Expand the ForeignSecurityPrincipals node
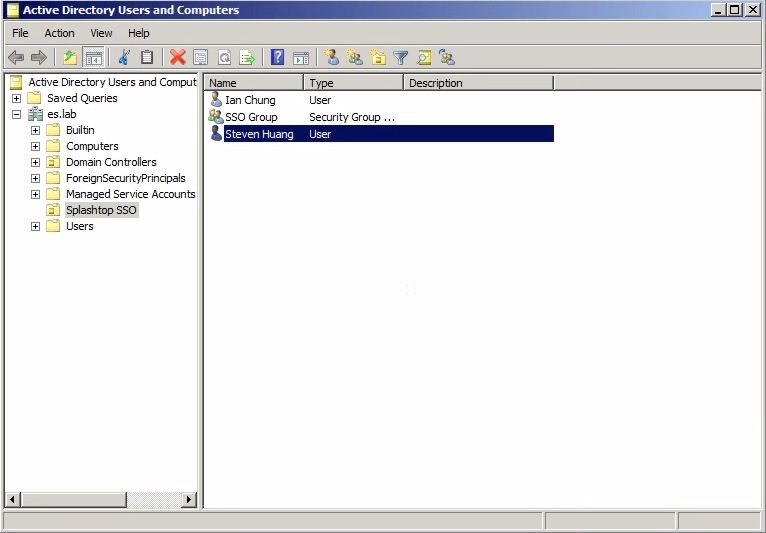 [35, 178]
